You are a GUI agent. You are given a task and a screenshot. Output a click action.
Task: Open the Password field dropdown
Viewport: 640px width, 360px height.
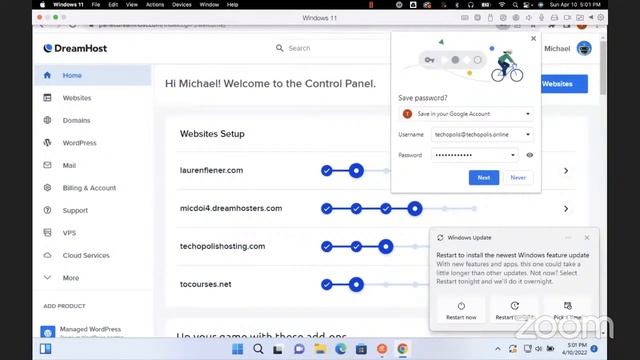(513, 155)
